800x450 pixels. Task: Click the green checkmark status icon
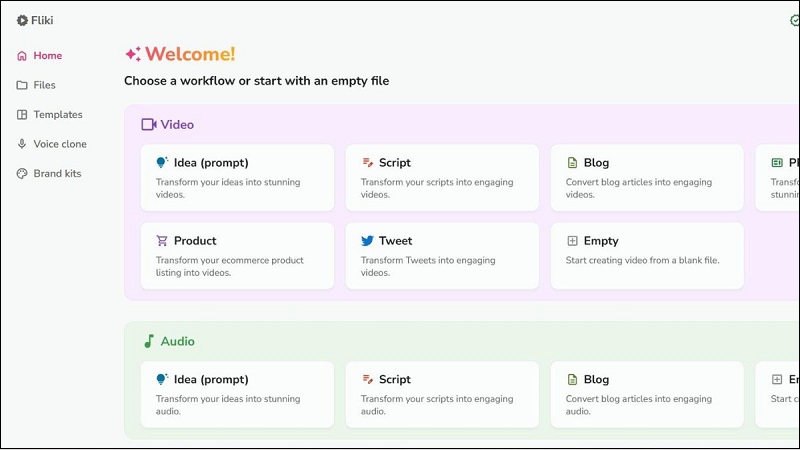pos(794,21)
